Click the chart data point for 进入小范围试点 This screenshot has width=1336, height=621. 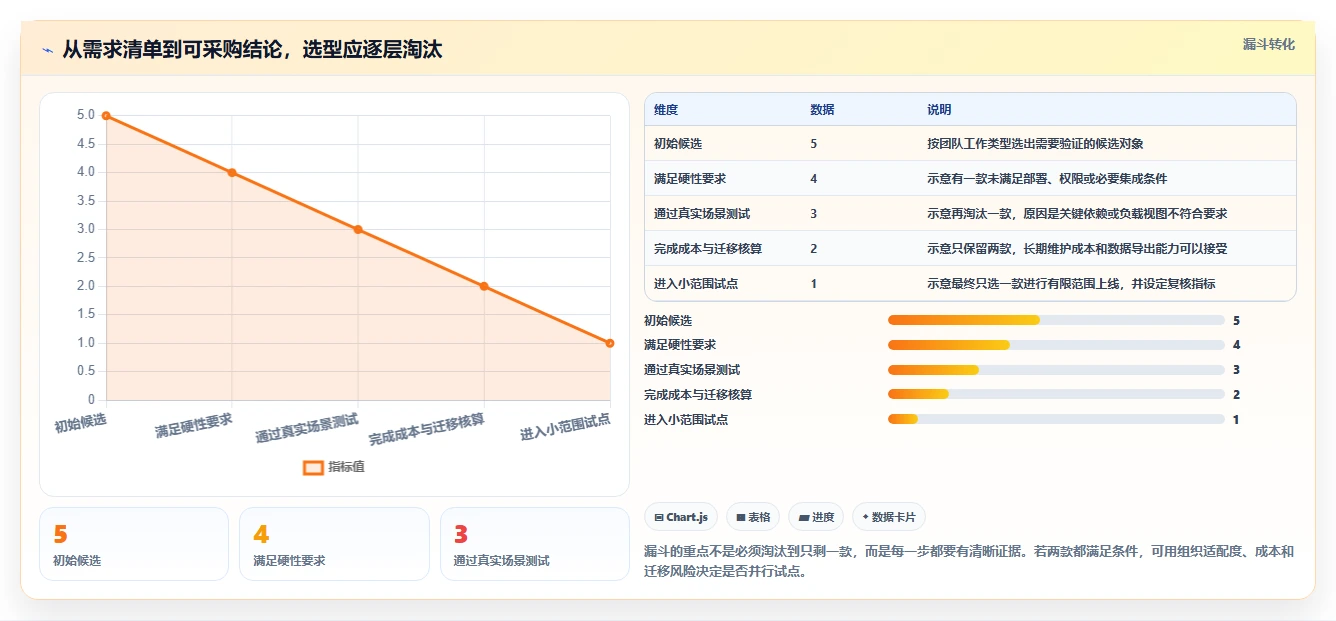pyautogui.click(x=610, y=343)
